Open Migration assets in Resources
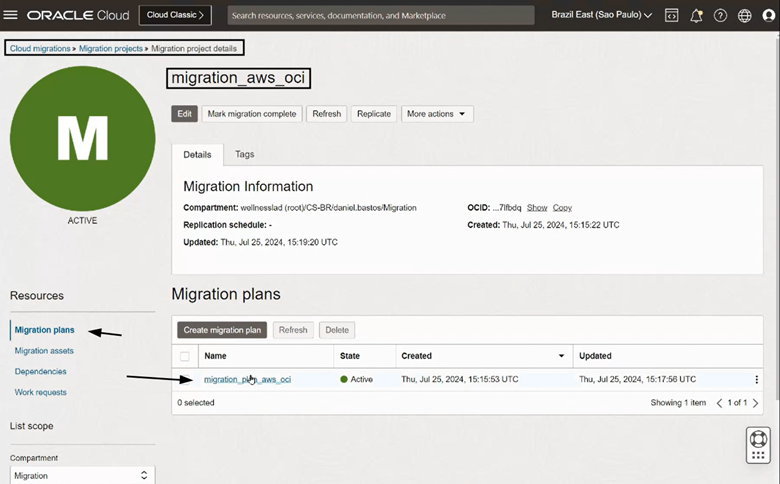 (44, 351)
